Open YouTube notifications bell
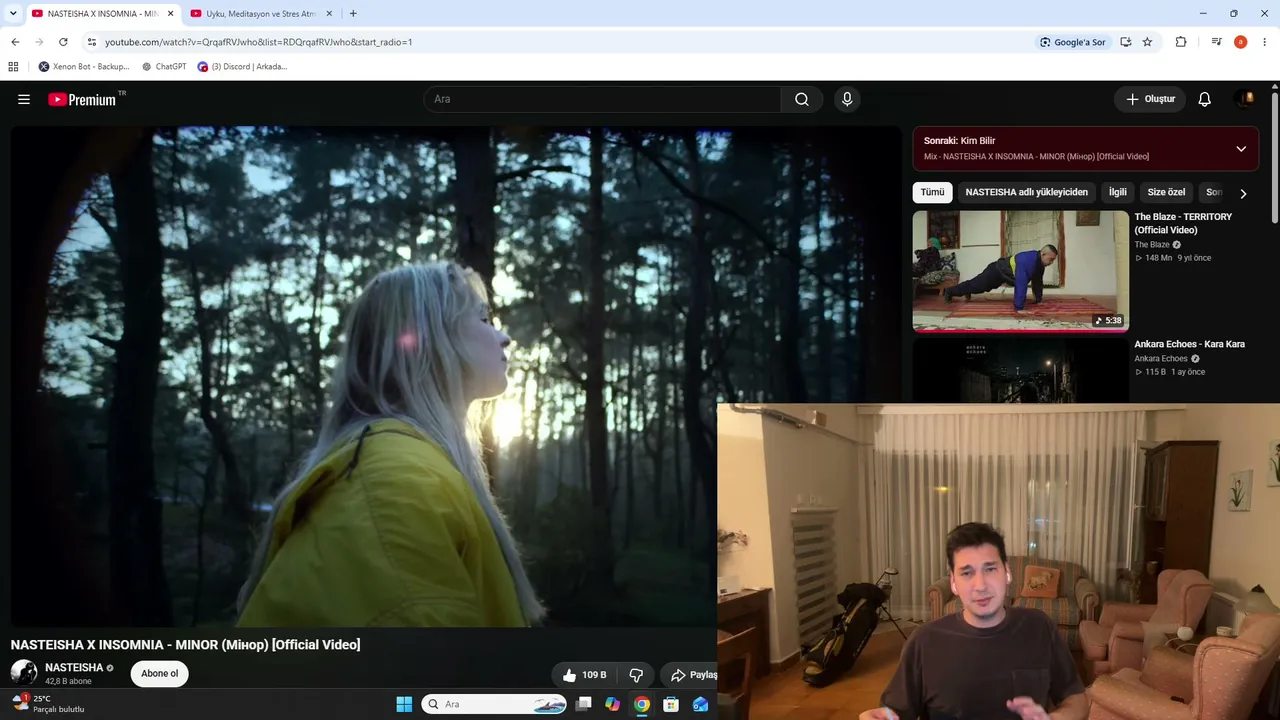Viewport: 1280px width, 720px height. pos(1205,99)
